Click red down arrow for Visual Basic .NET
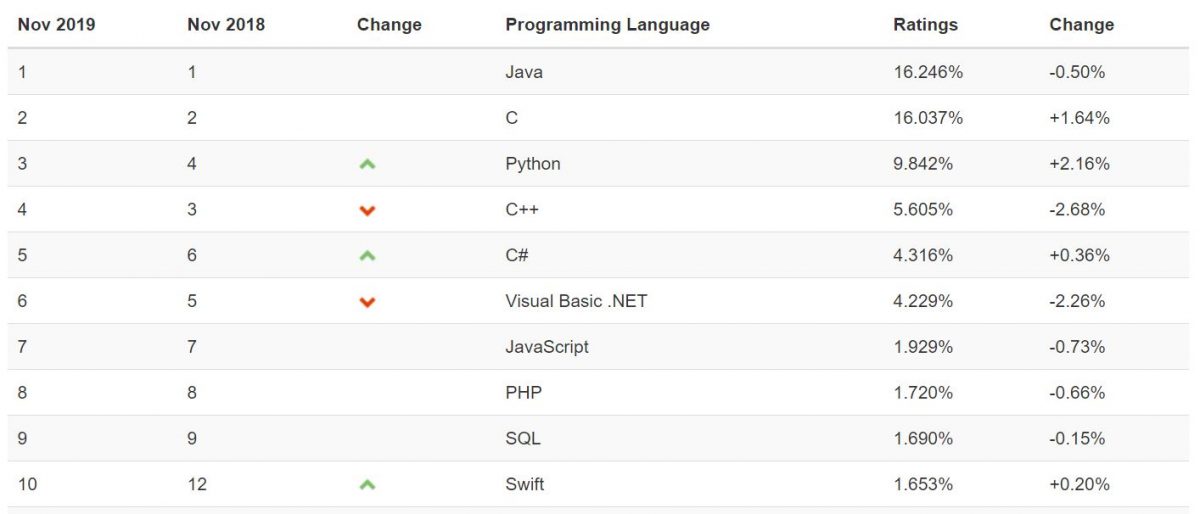Image resolution: width=1200 pixels, height=514 pixels. pos(367,302)
